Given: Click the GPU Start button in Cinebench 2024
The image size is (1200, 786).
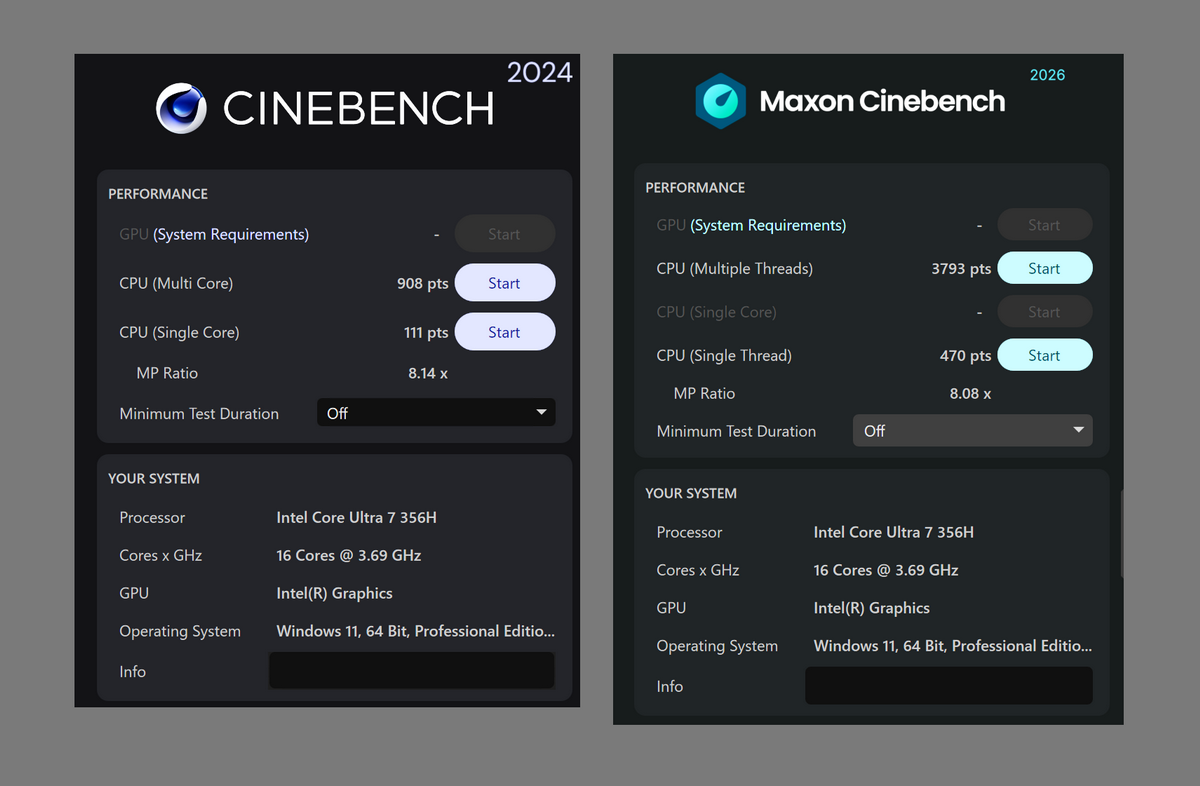Looking at the screenshot, I should click(x=505, y=234).
